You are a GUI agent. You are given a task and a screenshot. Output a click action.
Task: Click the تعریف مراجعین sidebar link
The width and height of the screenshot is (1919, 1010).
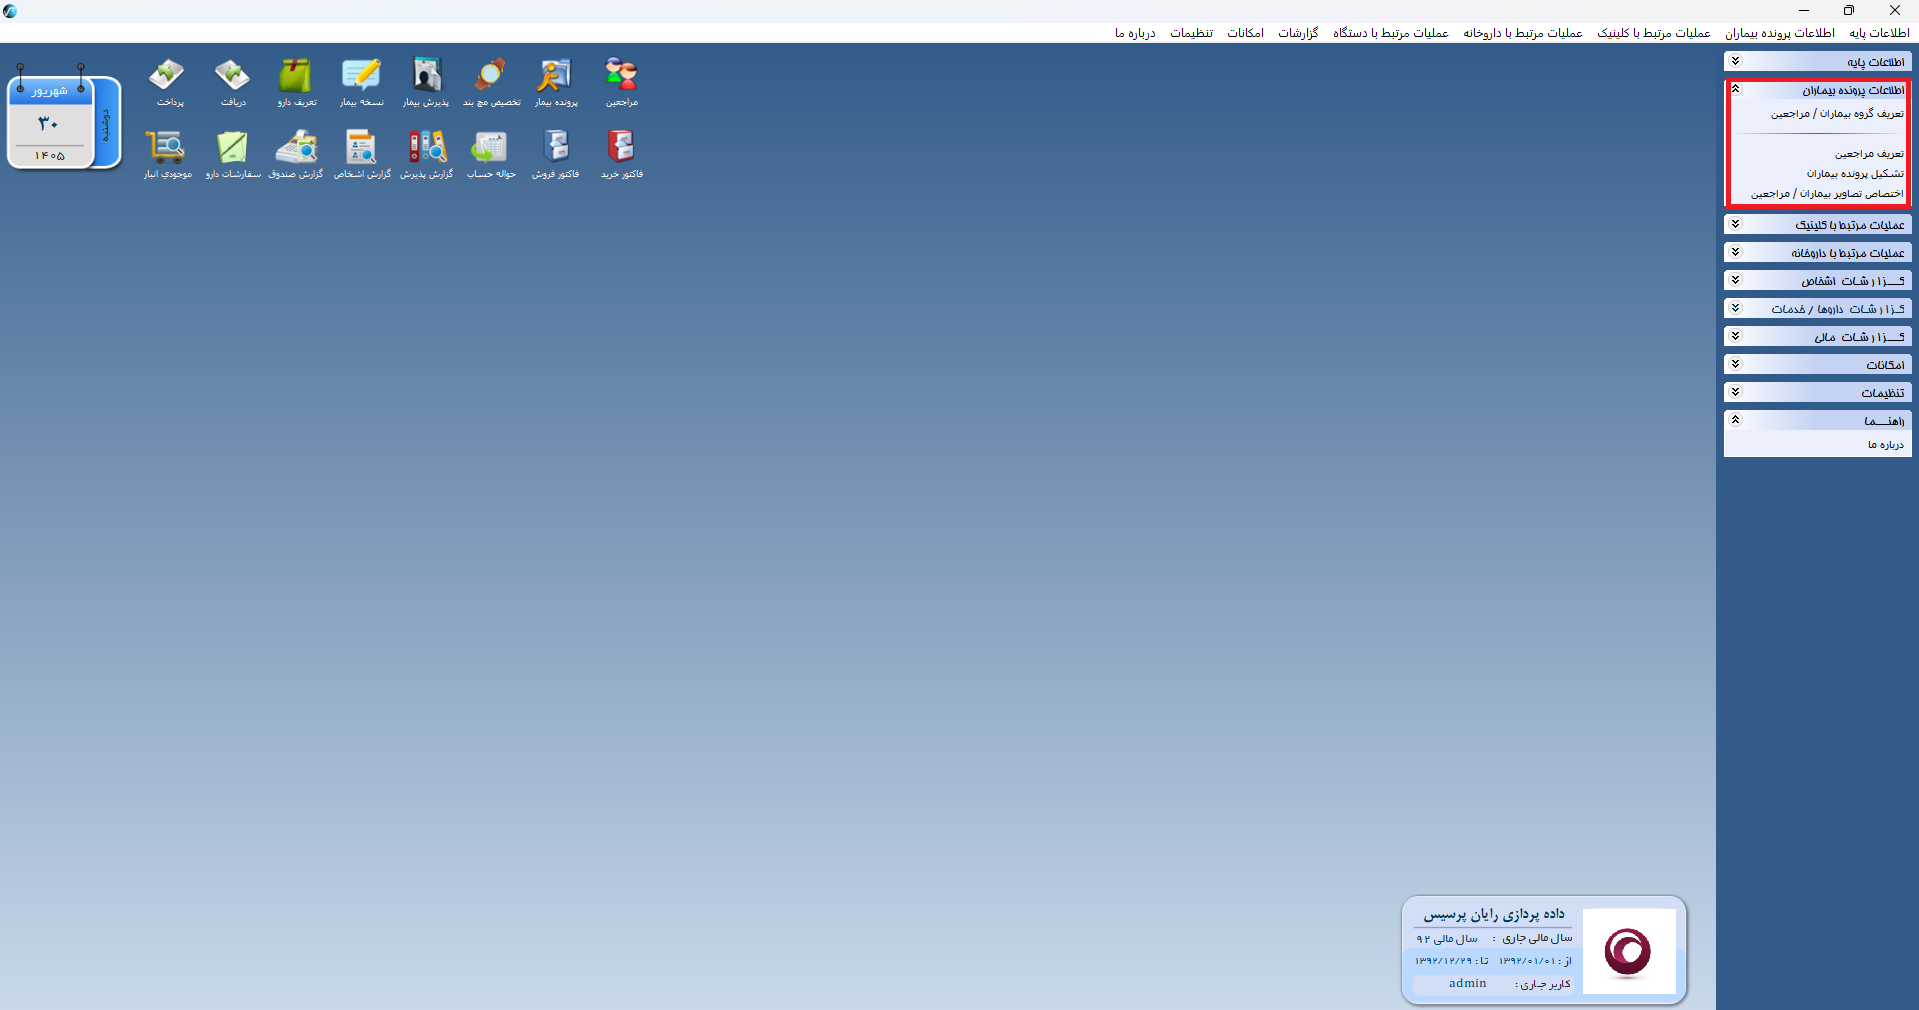1869,154
